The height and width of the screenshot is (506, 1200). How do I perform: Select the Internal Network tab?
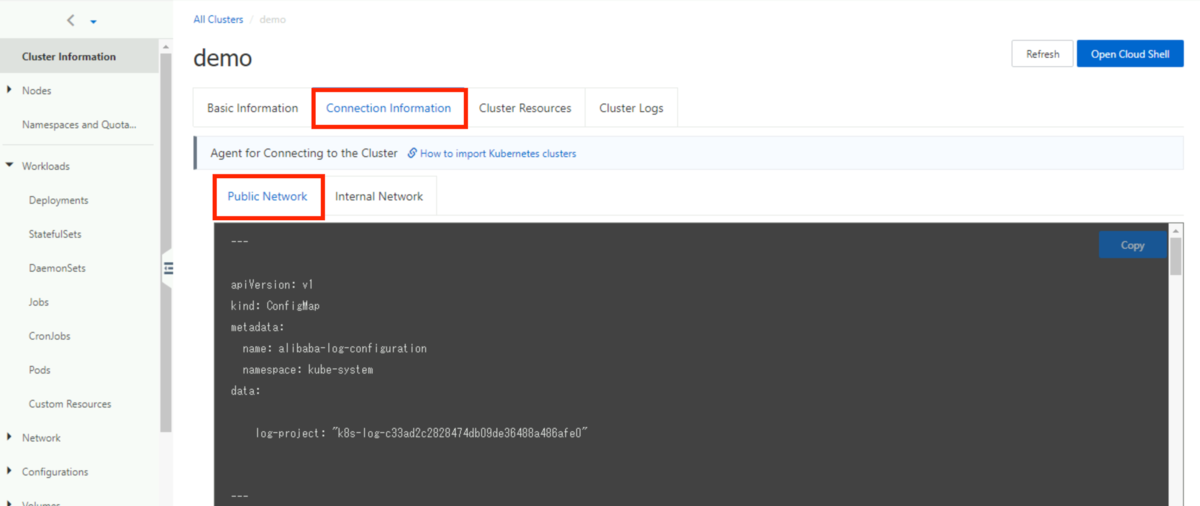pyautogui.click(x=379, y=196)
